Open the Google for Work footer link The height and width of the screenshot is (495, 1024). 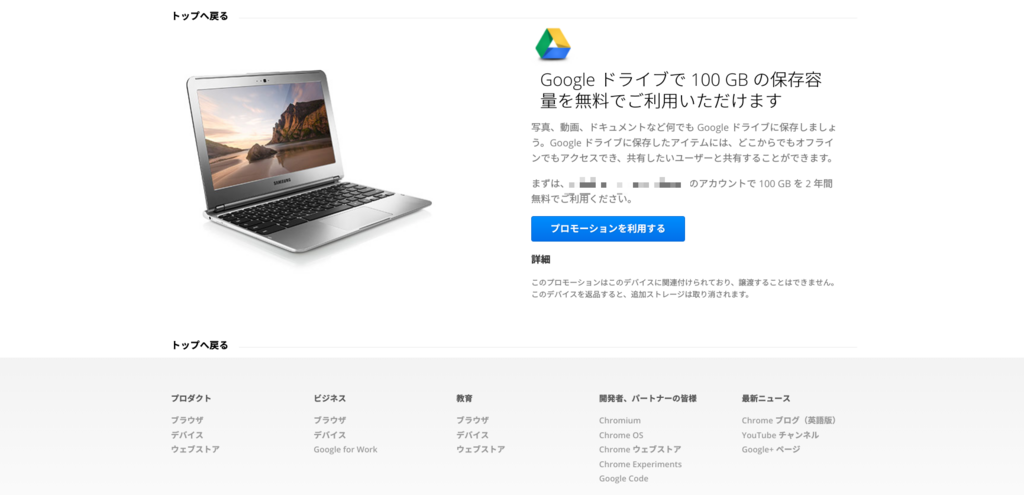[345, 449]
